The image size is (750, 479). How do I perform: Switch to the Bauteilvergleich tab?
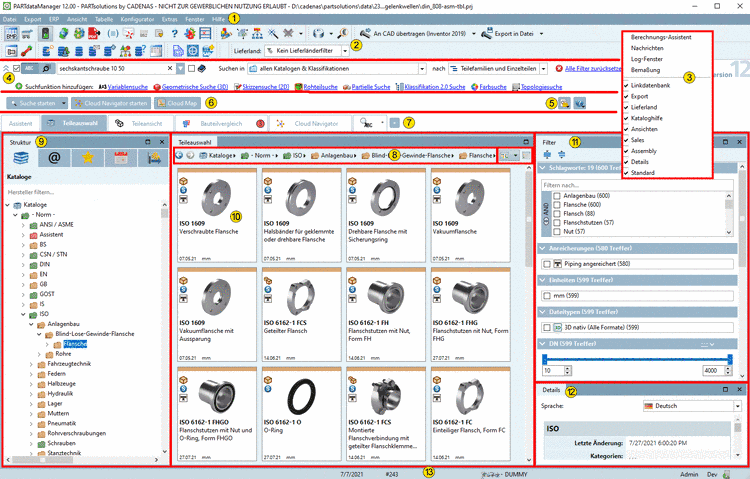(220, 123)
